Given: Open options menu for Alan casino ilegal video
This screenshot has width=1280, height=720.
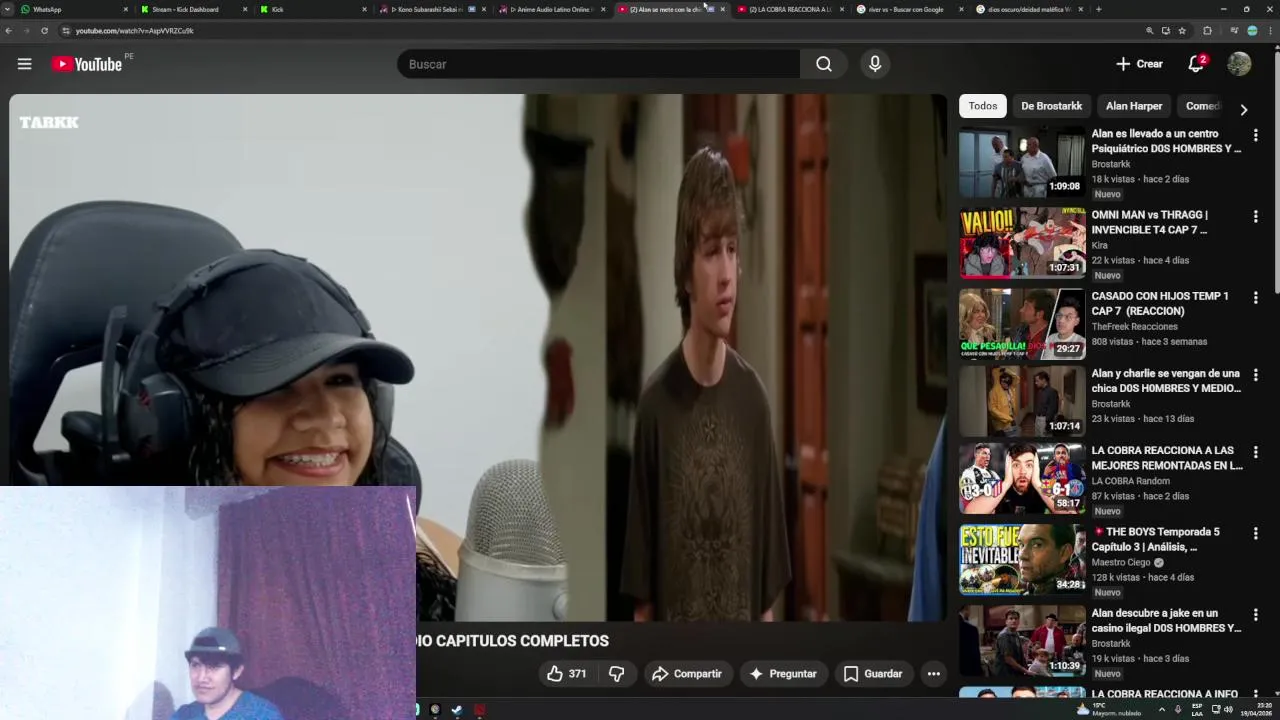Looking at the screenshot, I should pyautogui.click(x=1255, y=615).
